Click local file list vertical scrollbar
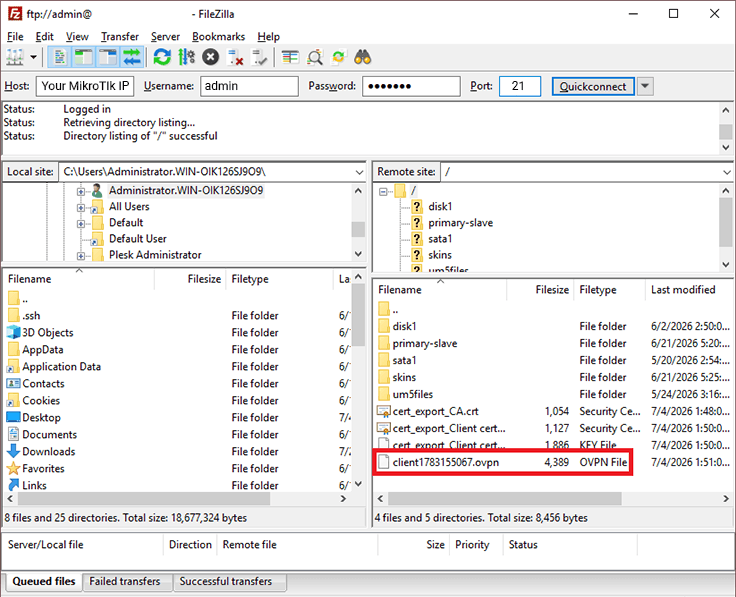The height and width of the screenshot is (597, 736). [358, 314]
